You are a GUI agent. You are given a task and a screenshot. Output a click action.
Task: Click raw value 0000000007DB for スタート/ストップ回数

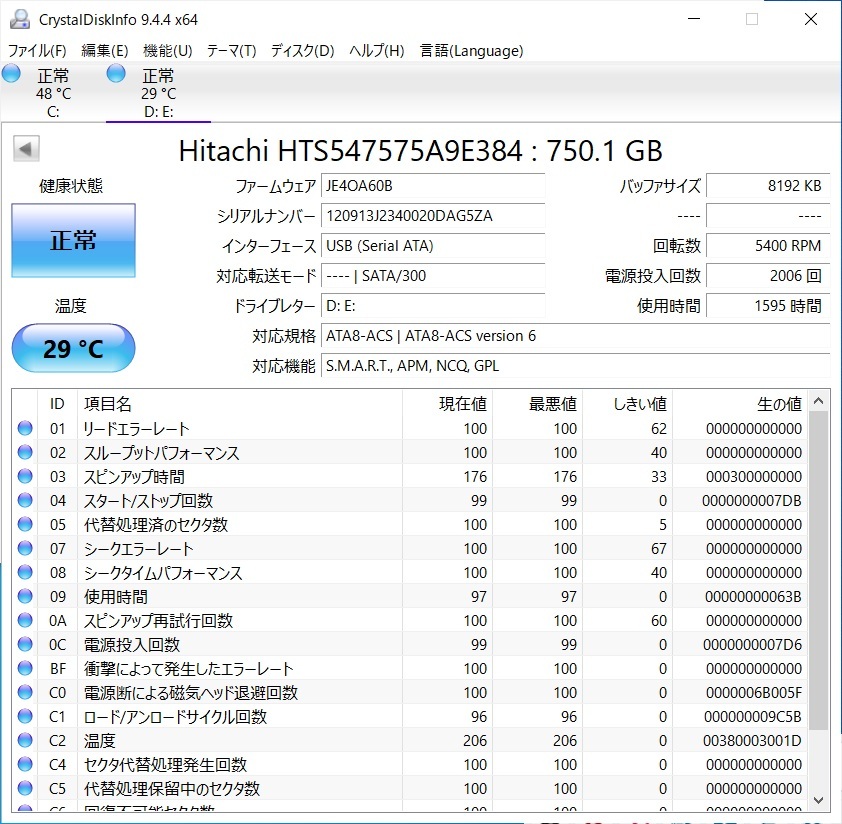(x=752, y=501)
